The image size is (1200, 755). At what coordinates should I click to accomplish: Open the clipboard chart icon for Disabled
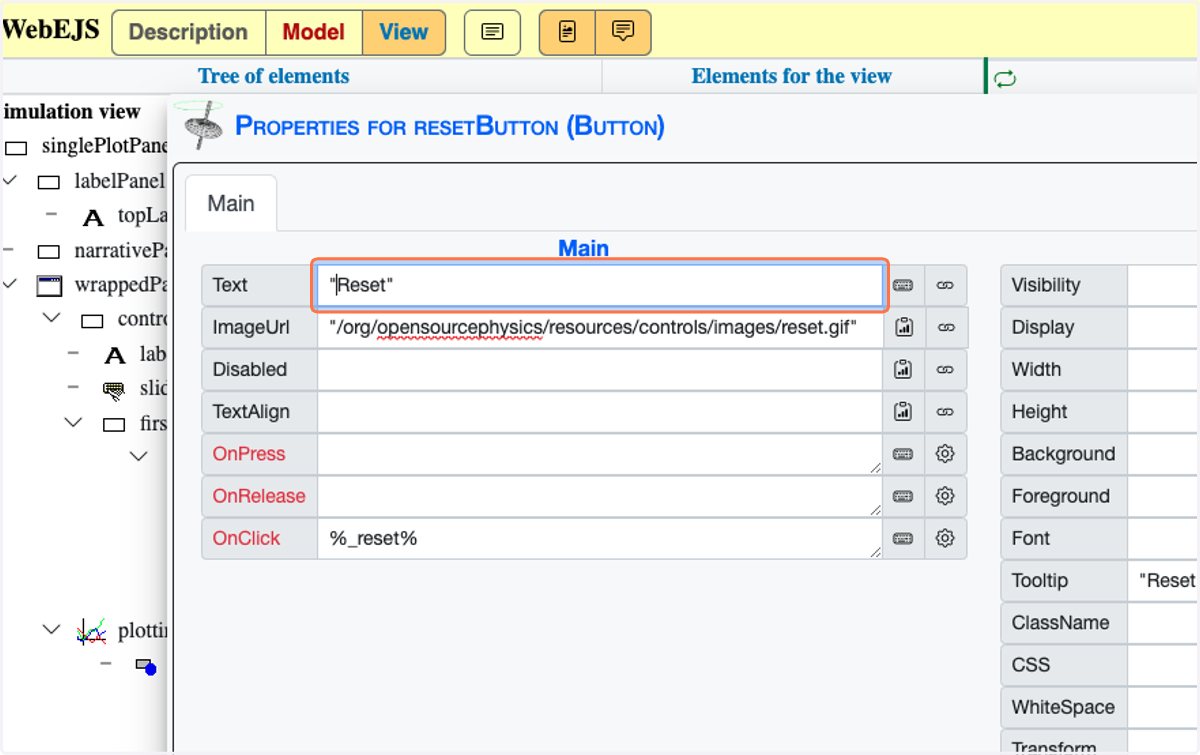pos(903,369)
